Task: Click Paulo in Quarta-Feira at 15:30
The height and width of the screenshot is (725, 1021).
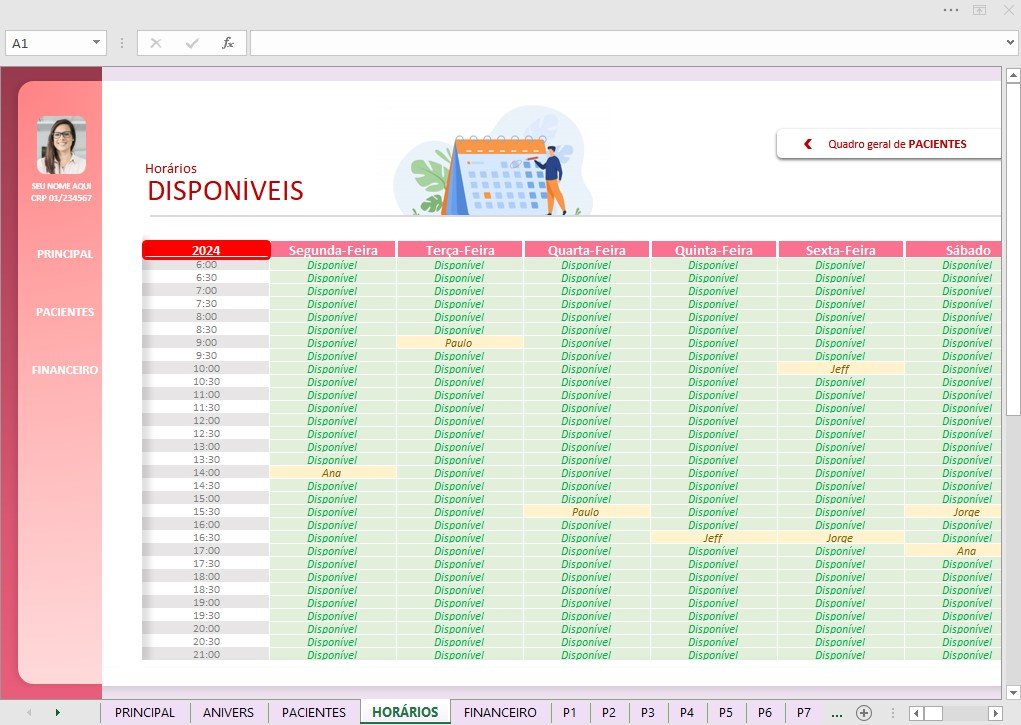Action: [x=586, y=512]
